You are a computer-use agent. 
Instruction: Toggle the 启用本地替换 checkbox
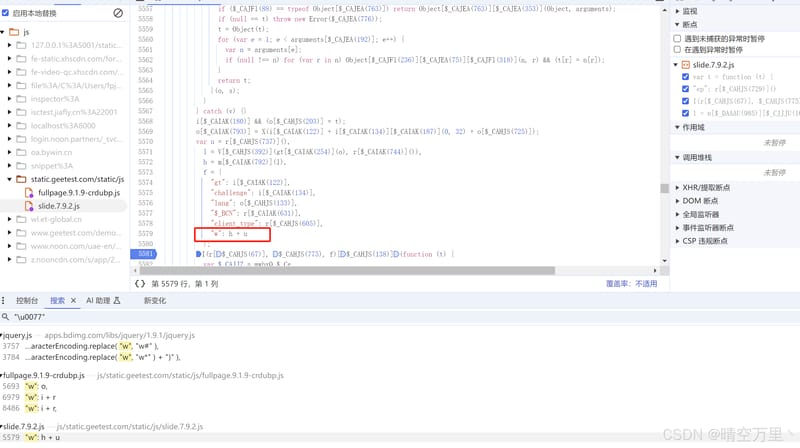tap(5, 13)
